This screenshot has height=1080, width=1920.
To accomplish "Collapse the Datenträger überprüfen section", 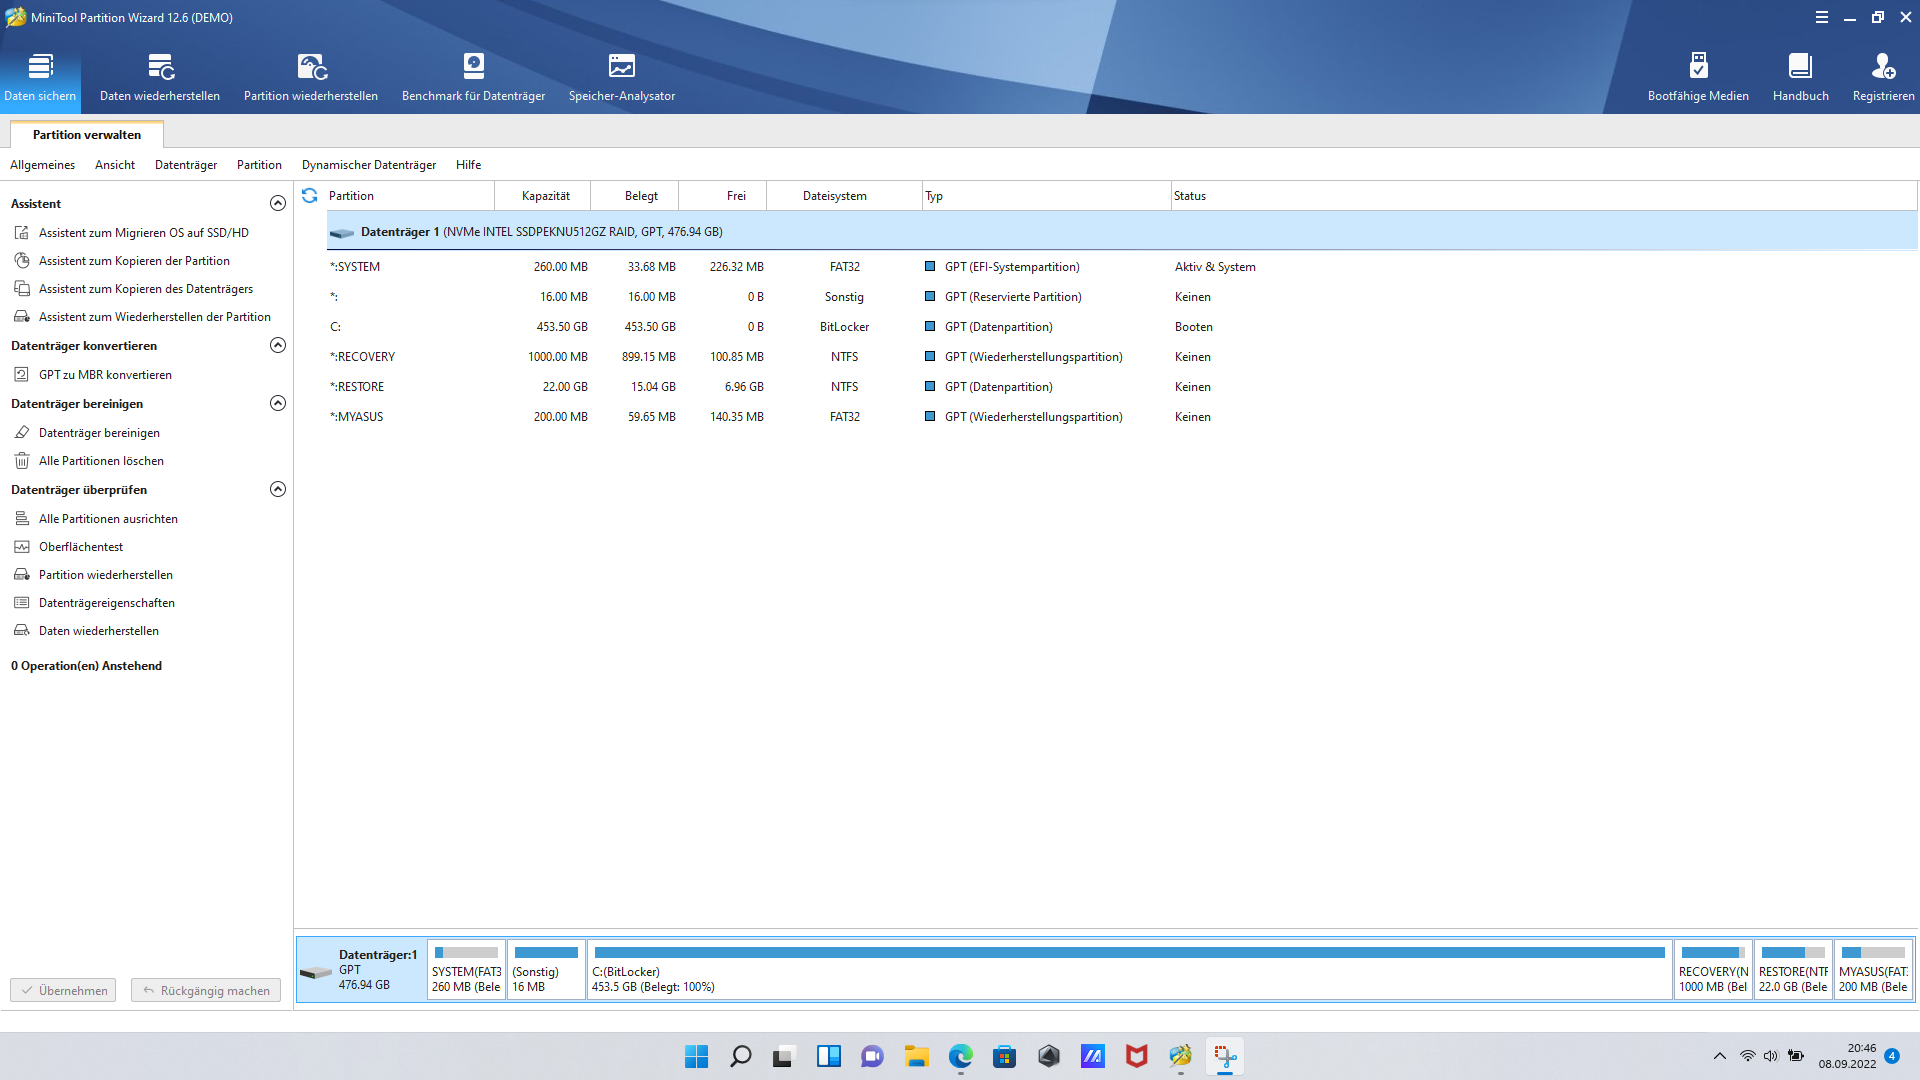I will pos(278,489).
